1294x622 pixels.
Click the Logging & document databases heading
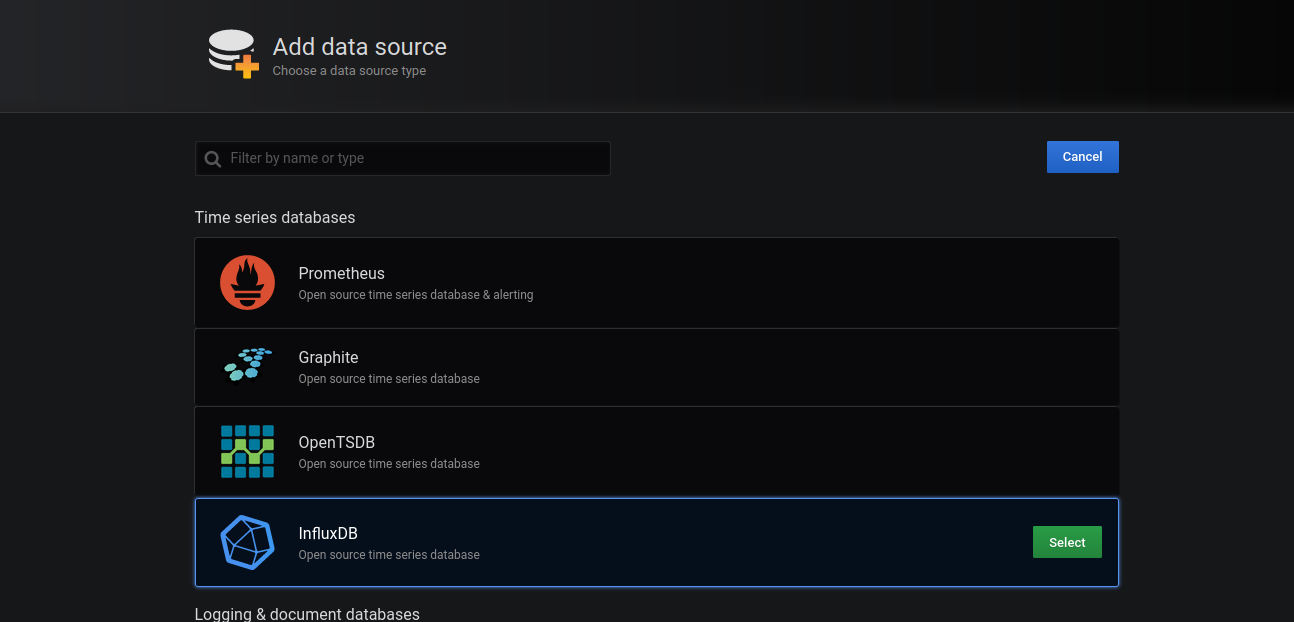307,614
